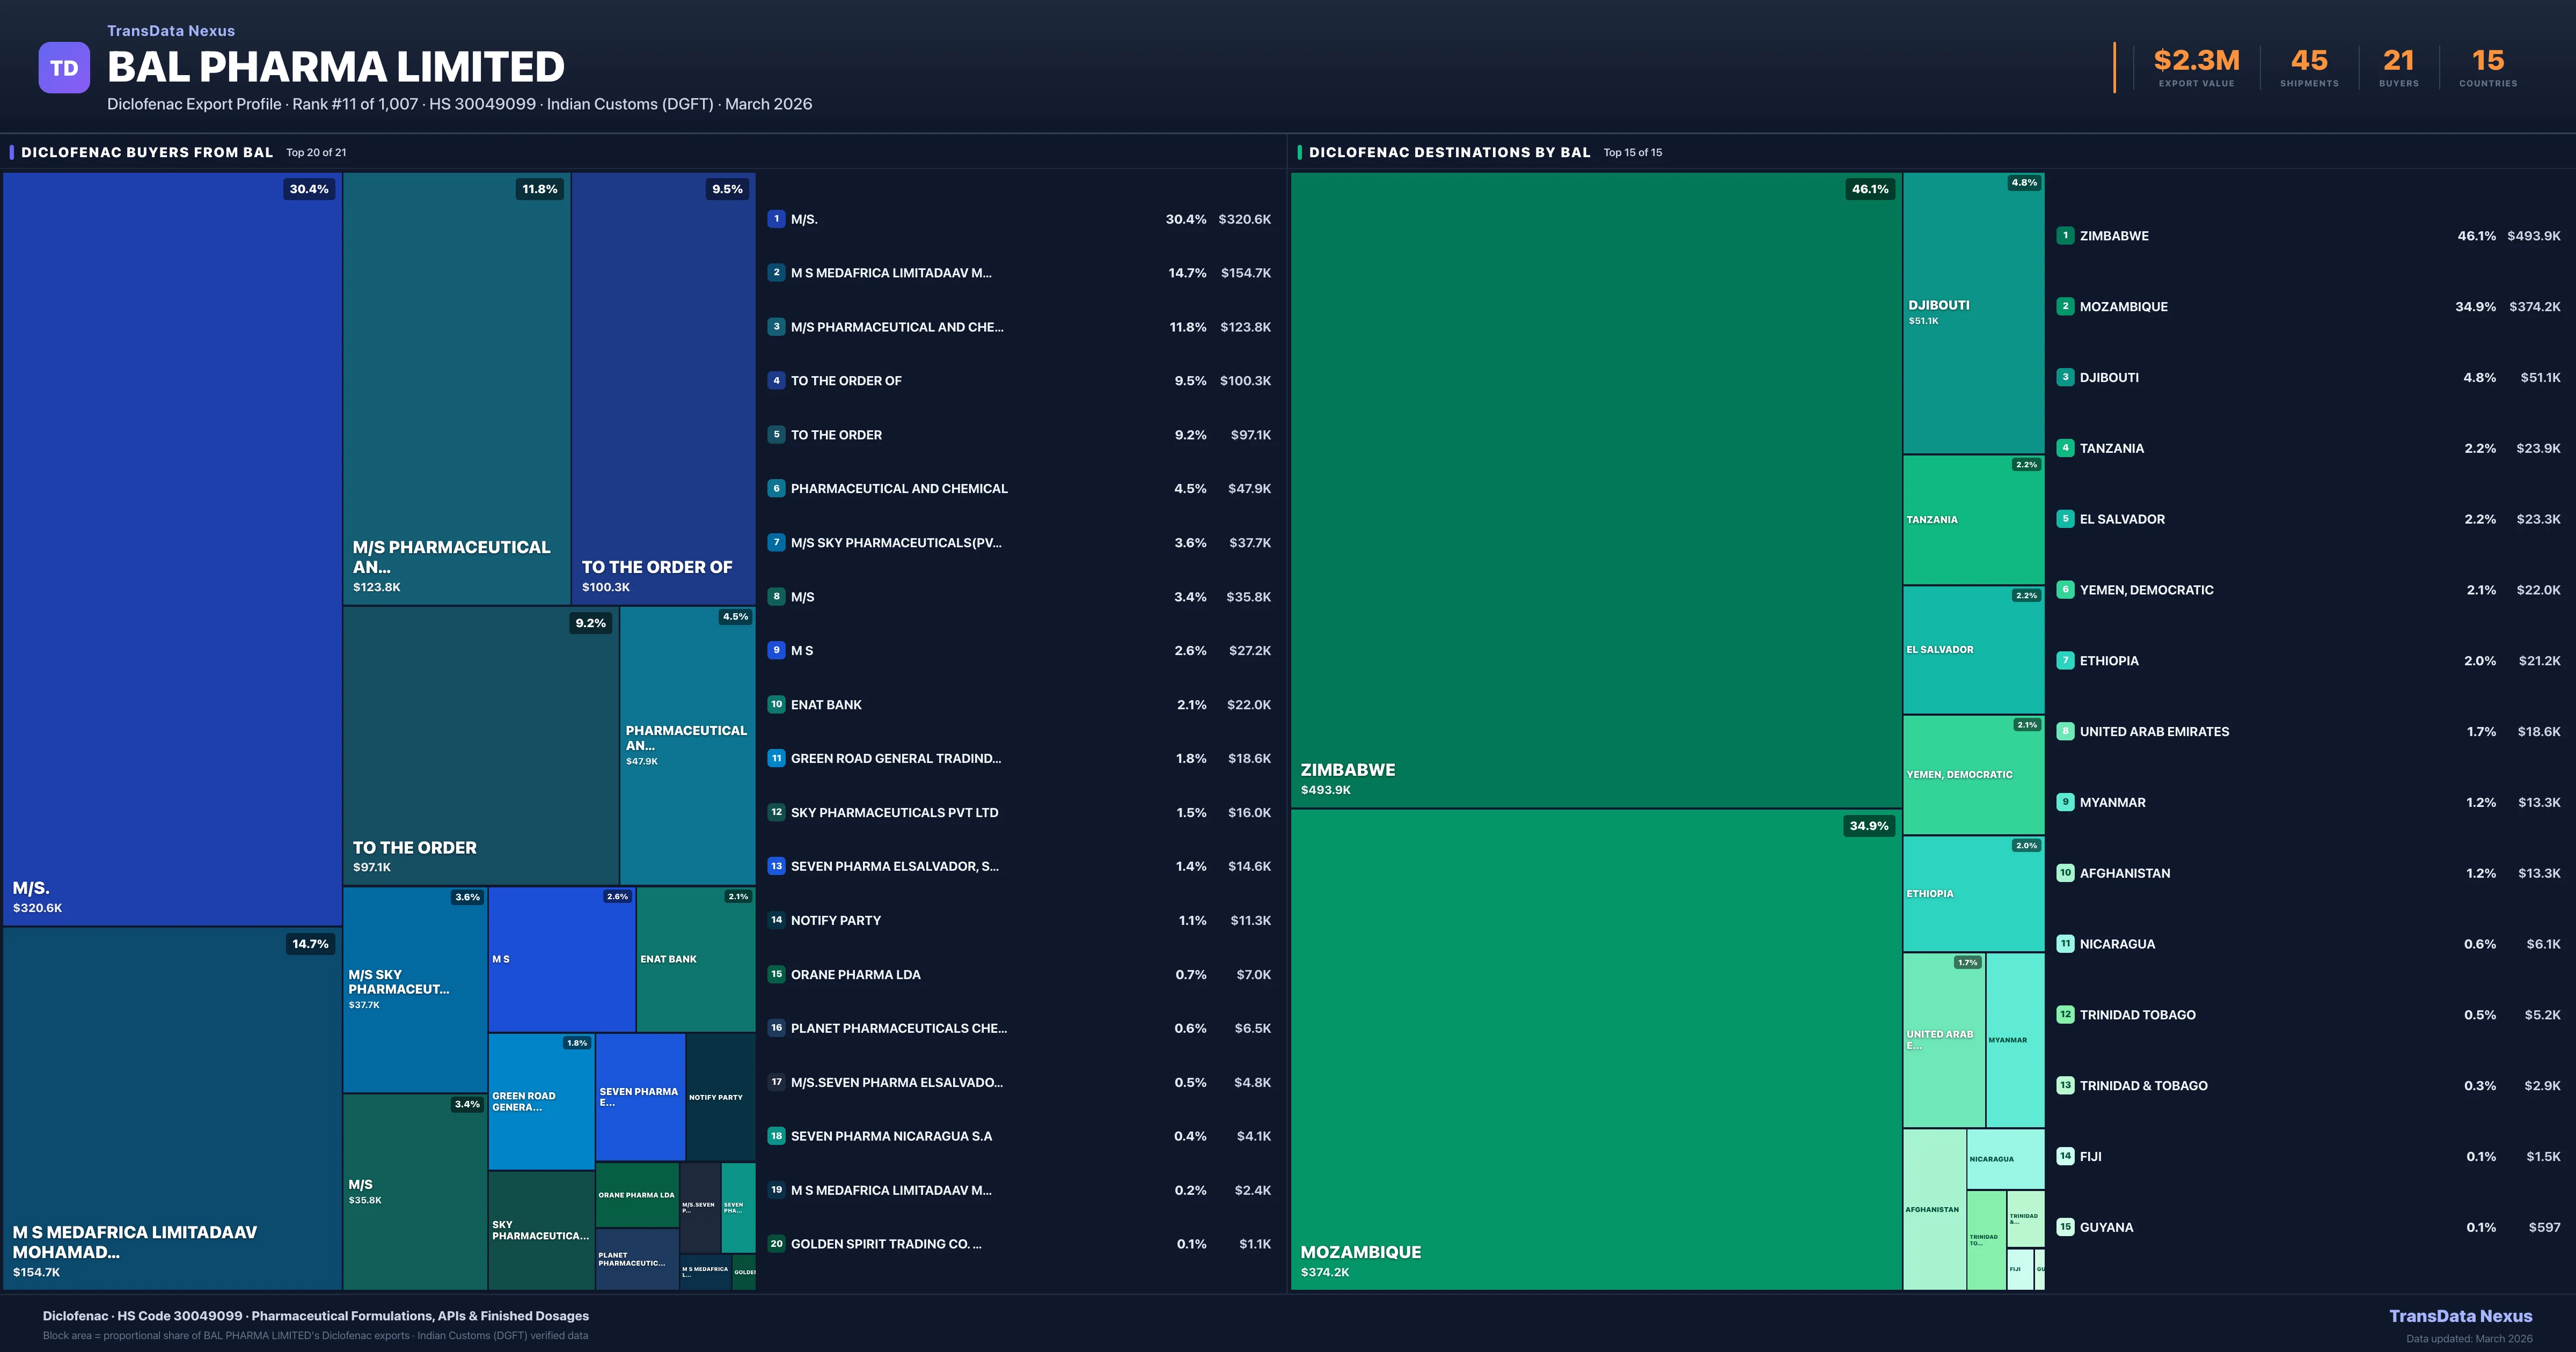Viewport: 2576px width, 1352px height.
Task: Click the numbered badge beside M/S. buyer entry
Action: tap(776, 218)
